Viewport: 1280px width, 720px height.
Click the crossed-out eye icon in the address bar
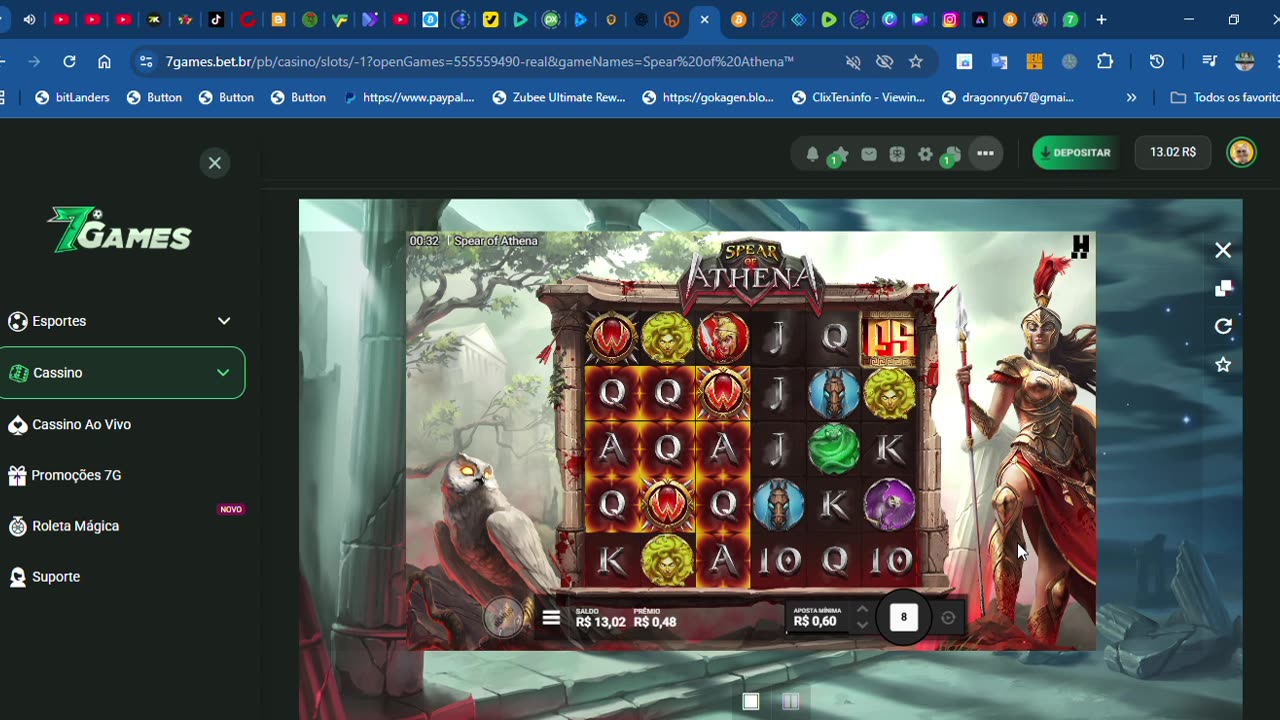coord(884,61)
